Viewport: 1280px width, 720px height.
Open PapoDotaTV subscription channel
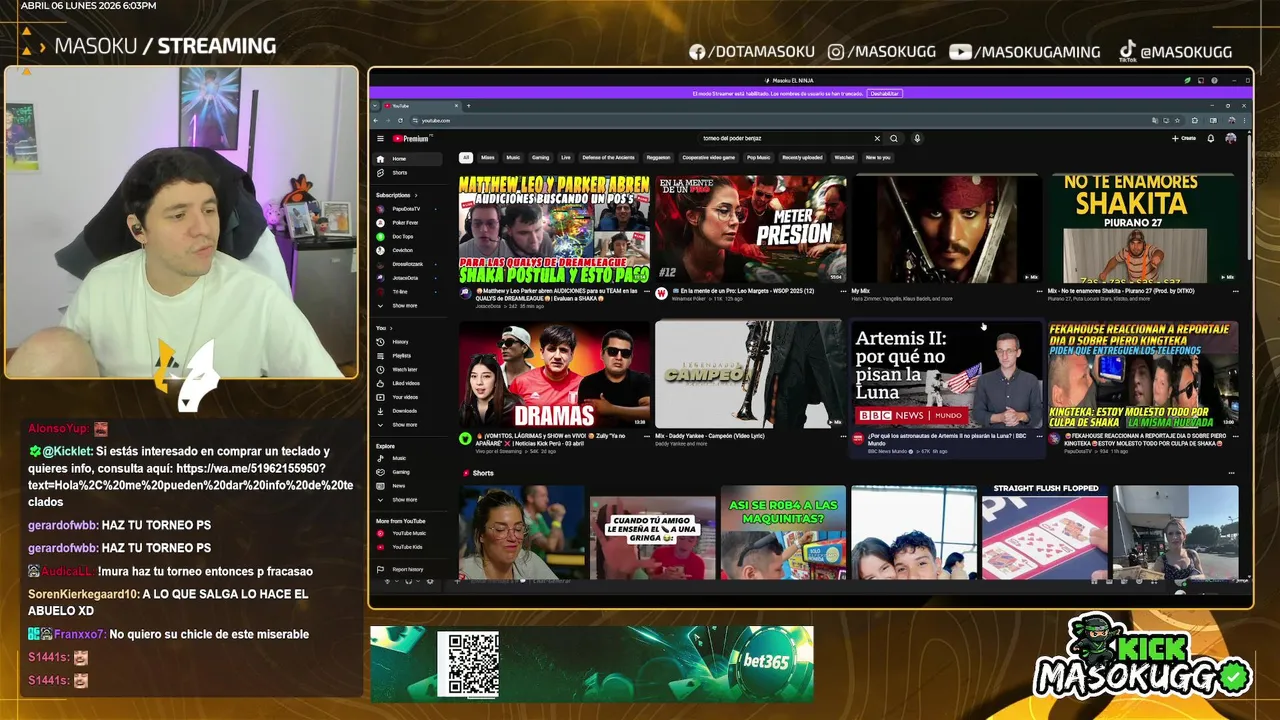(407, 209)
